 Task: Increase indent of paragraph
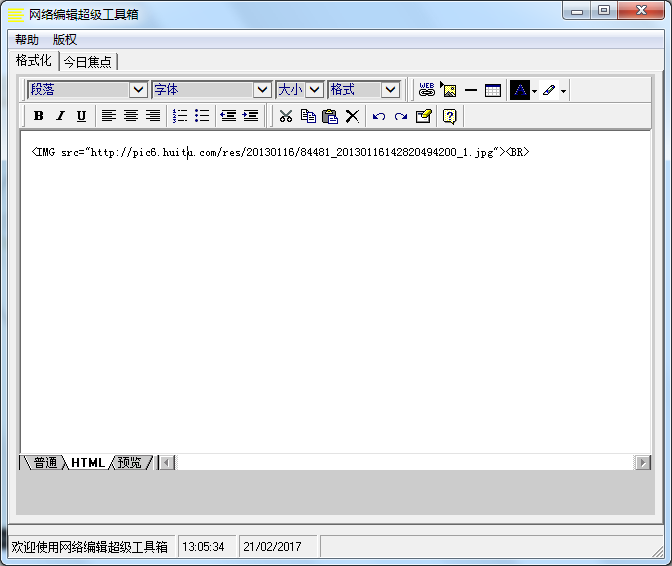250,116
